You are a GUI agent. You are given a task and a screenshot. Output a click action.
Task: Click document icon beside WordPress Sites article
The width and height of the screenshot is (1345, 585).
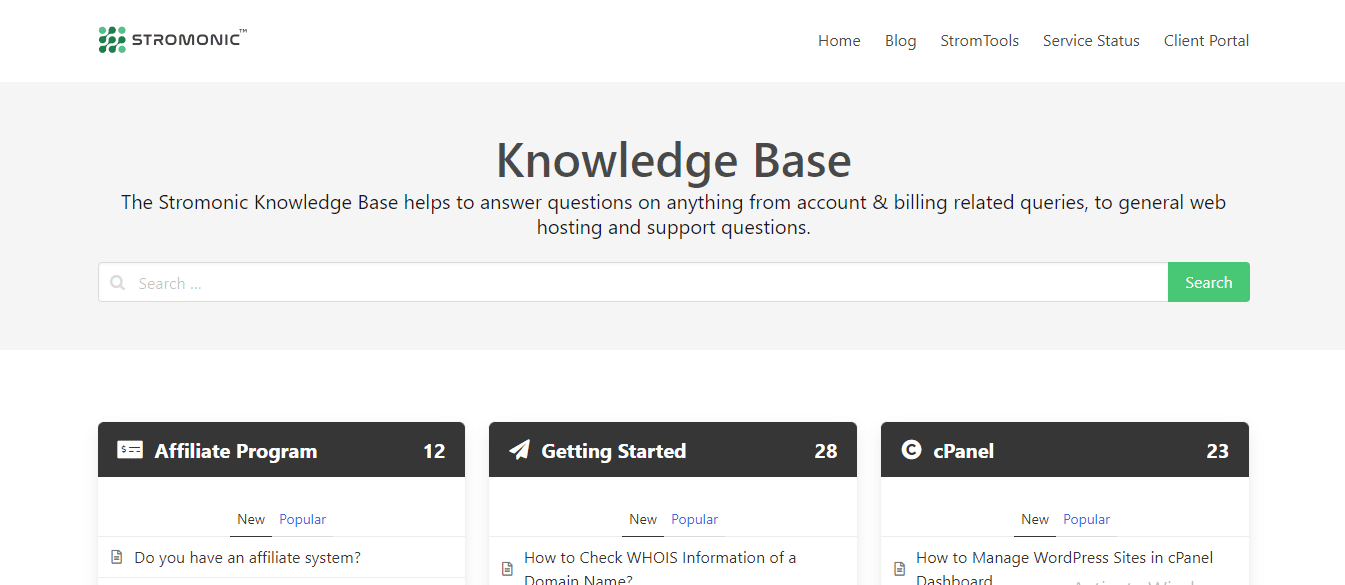[899, 568]
